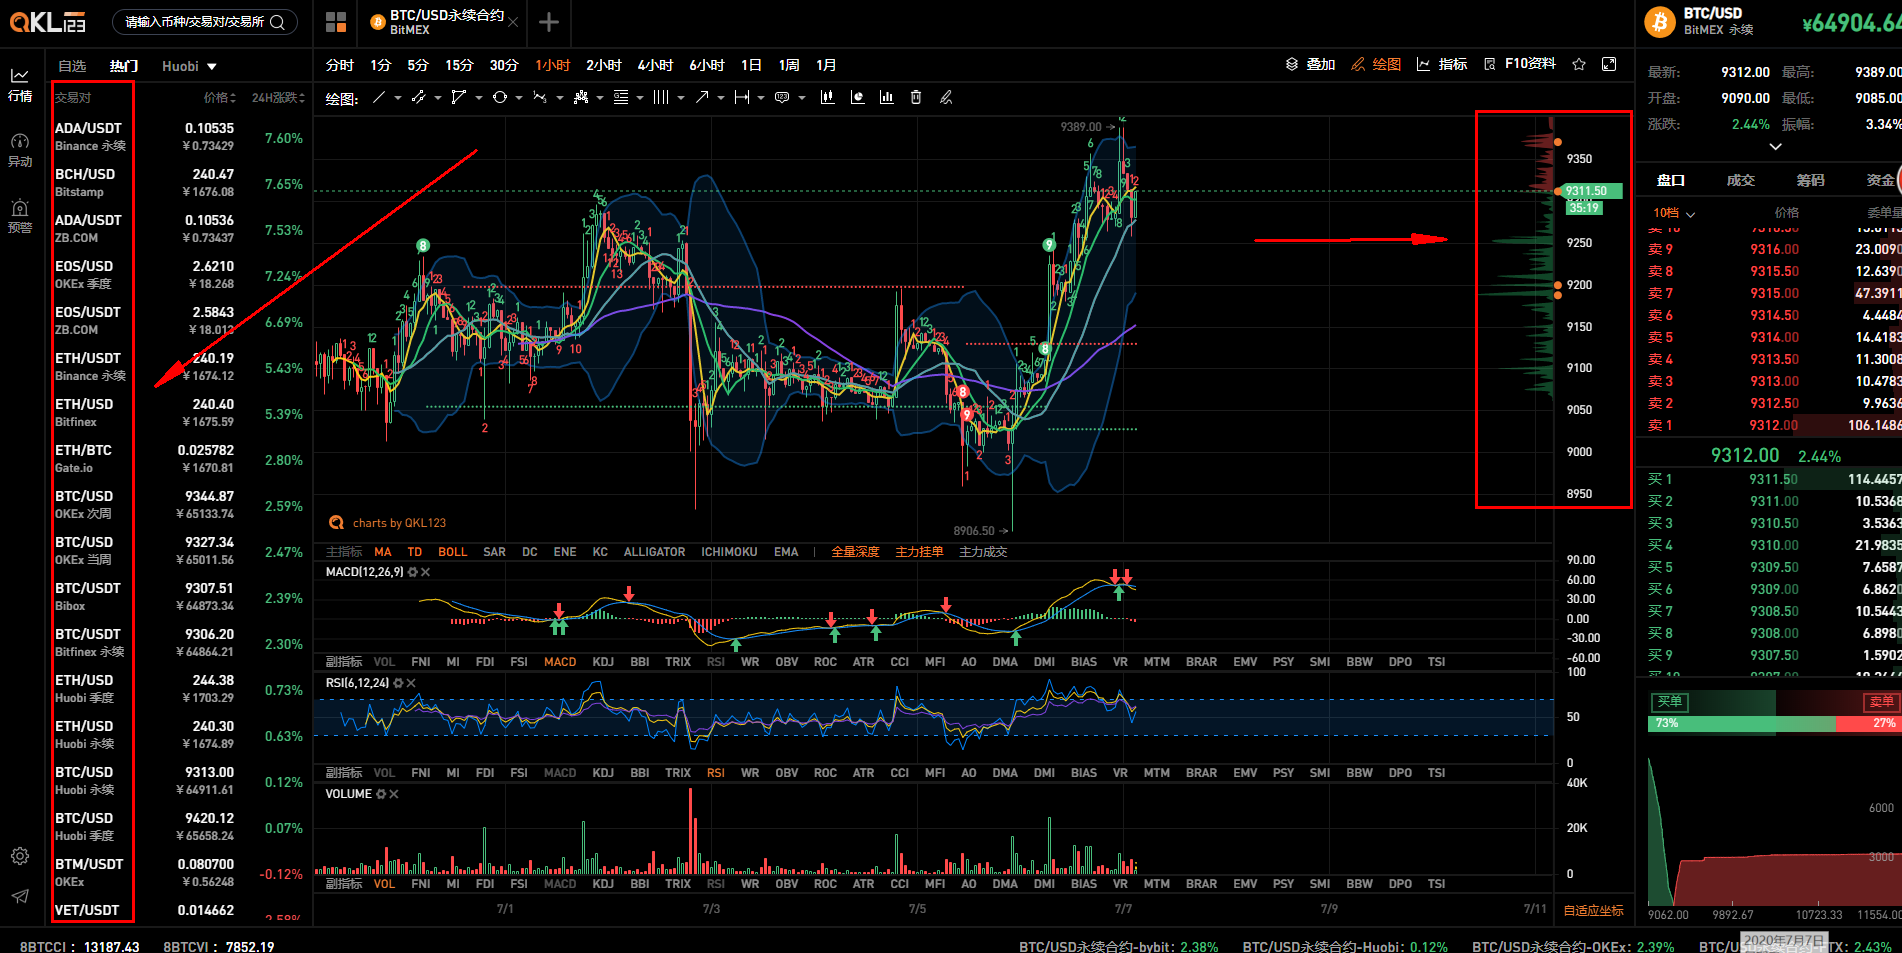1902x953 pixels.
Task: Sort watchlist by 价格 column
Action: click(x=219, y=97)
